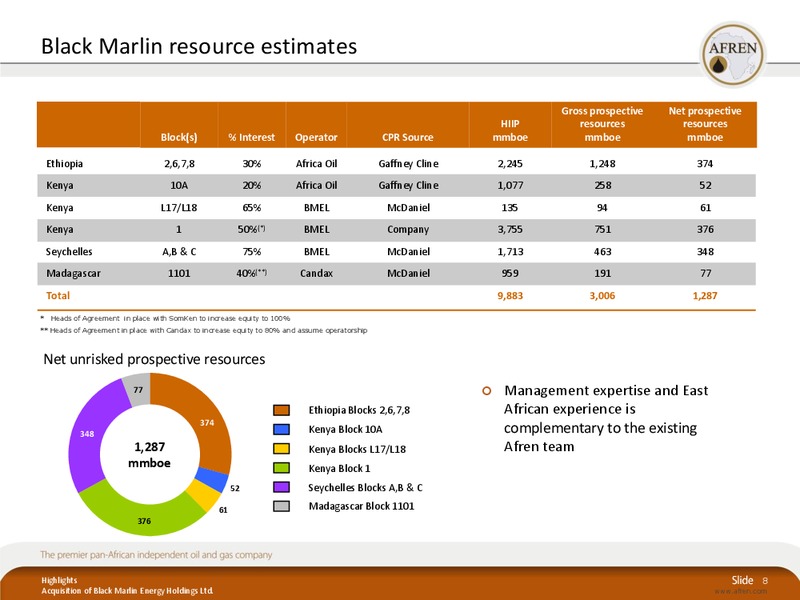Click HIIP value 2,245
The height and width of the screenshot is (600, 800).
pos(510,164)
